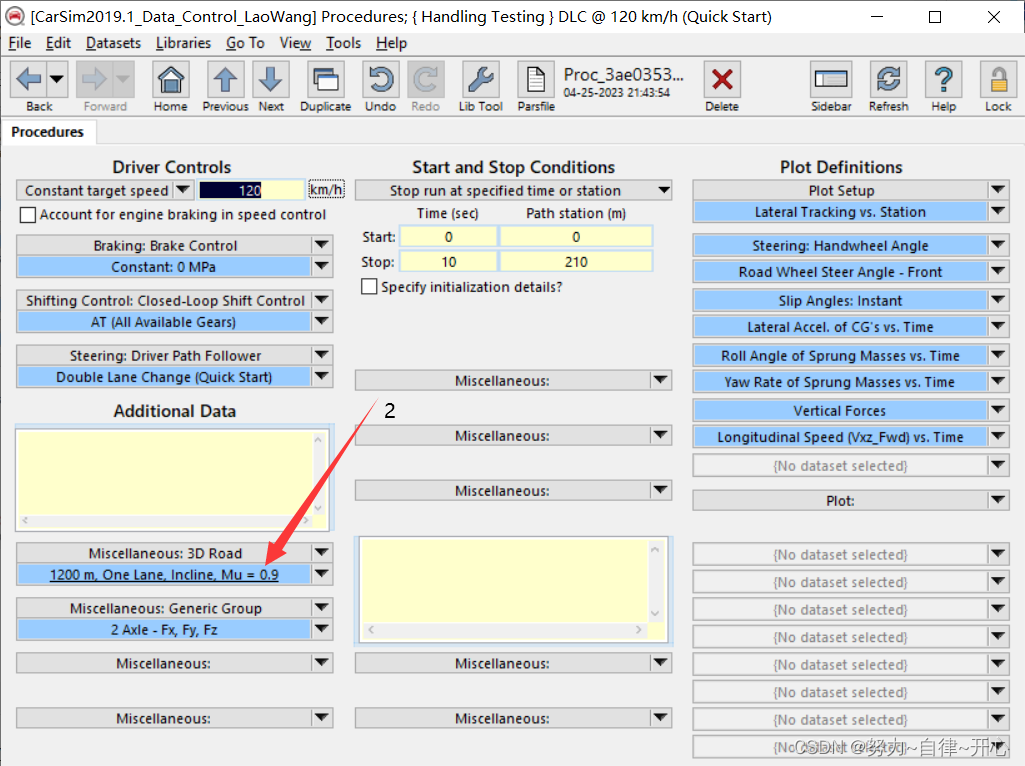Open Stop run at specified time dropdown

click(x=513, y=190)
